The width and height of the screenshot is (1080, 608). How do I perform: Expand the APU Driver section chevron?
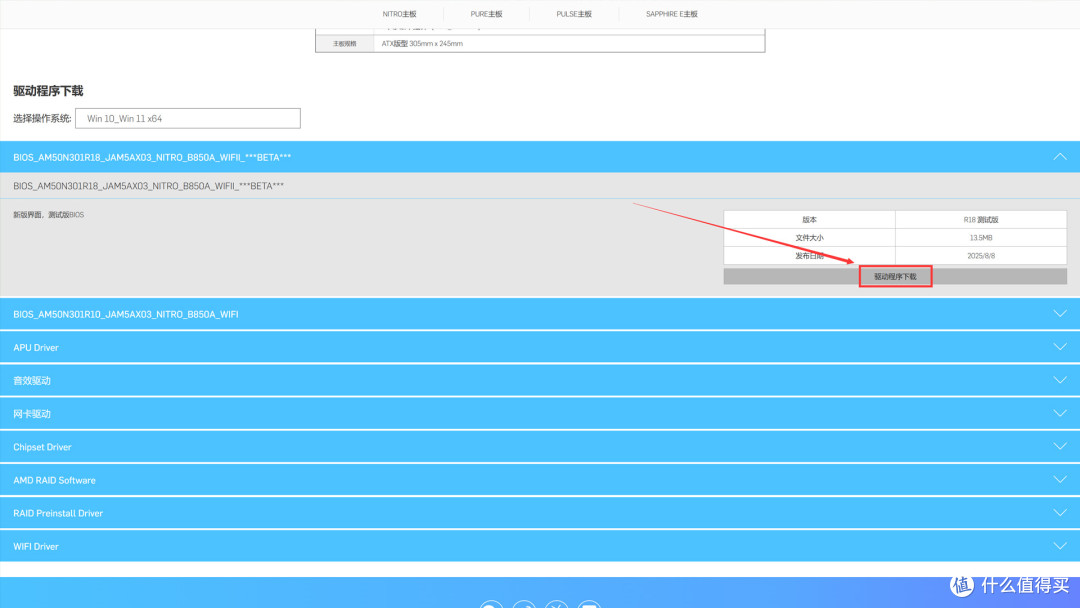[x=1059, y=347]
